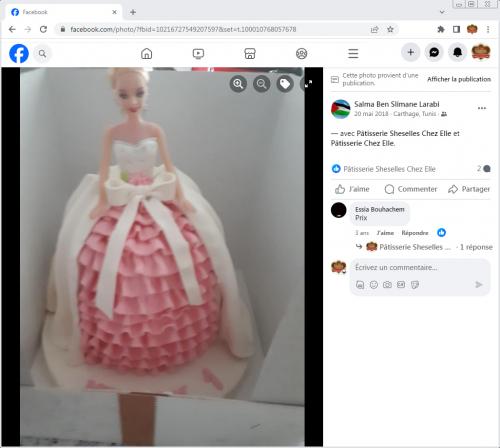Zoom out of the photo
The width and height of the screenshot is (500, 448).
[262, 84]
